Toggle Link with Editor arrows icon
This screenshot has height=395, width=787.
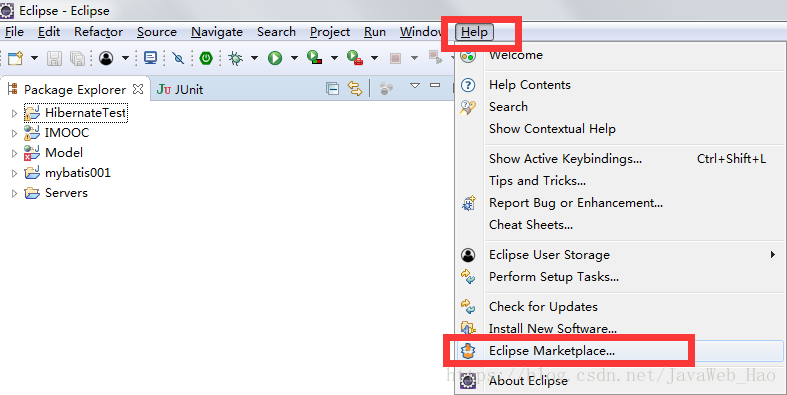pos(355,89)
